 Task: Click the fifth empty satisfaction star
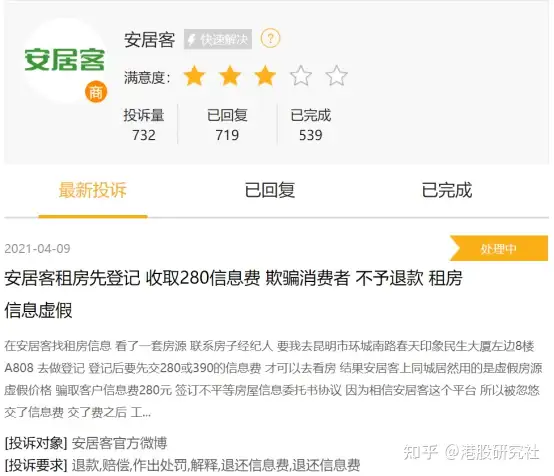[x=336, y=76]
